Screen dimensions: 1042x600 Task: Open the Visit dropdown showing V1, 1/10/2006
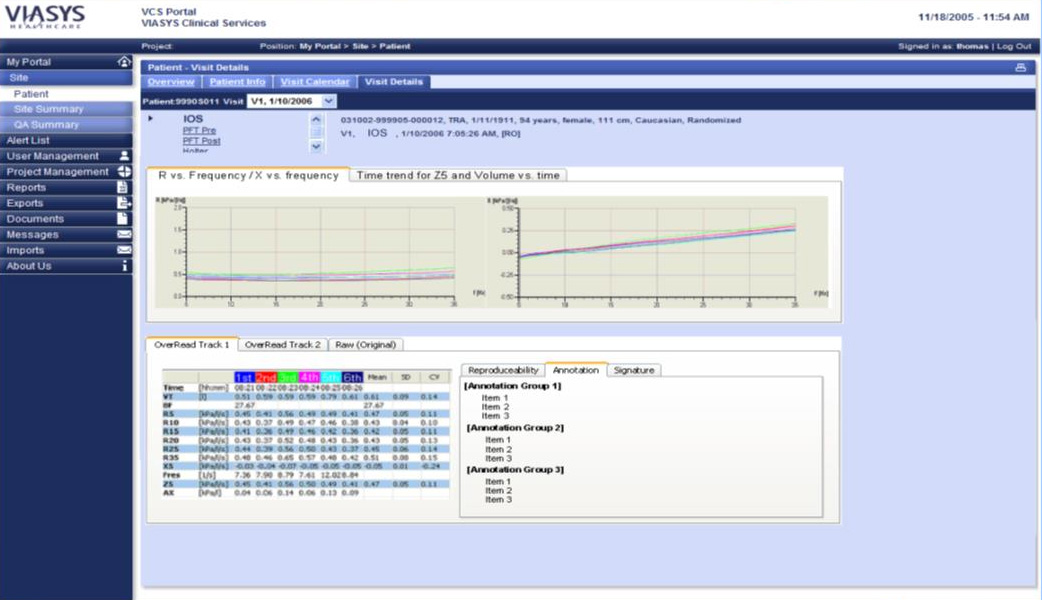coord(291,101)
